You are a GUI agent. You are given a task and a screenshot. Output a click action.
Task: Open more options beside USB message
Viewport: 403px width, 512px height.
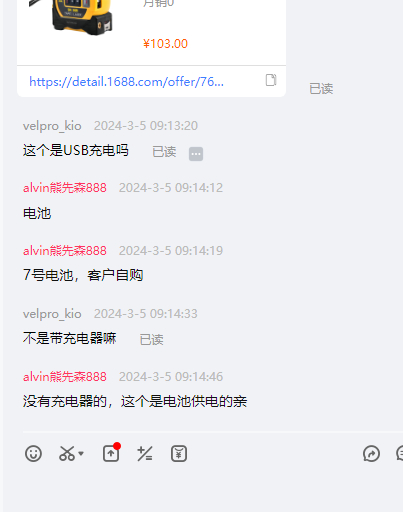pos(196,154)
